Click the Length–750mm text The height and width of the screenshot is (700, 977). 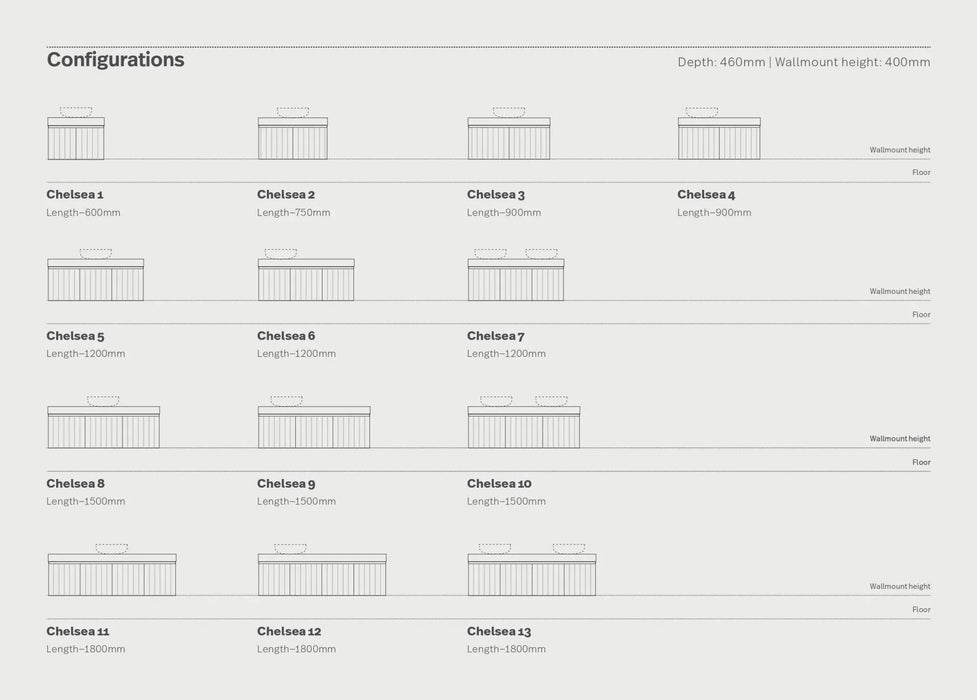[x=293, y=213]
